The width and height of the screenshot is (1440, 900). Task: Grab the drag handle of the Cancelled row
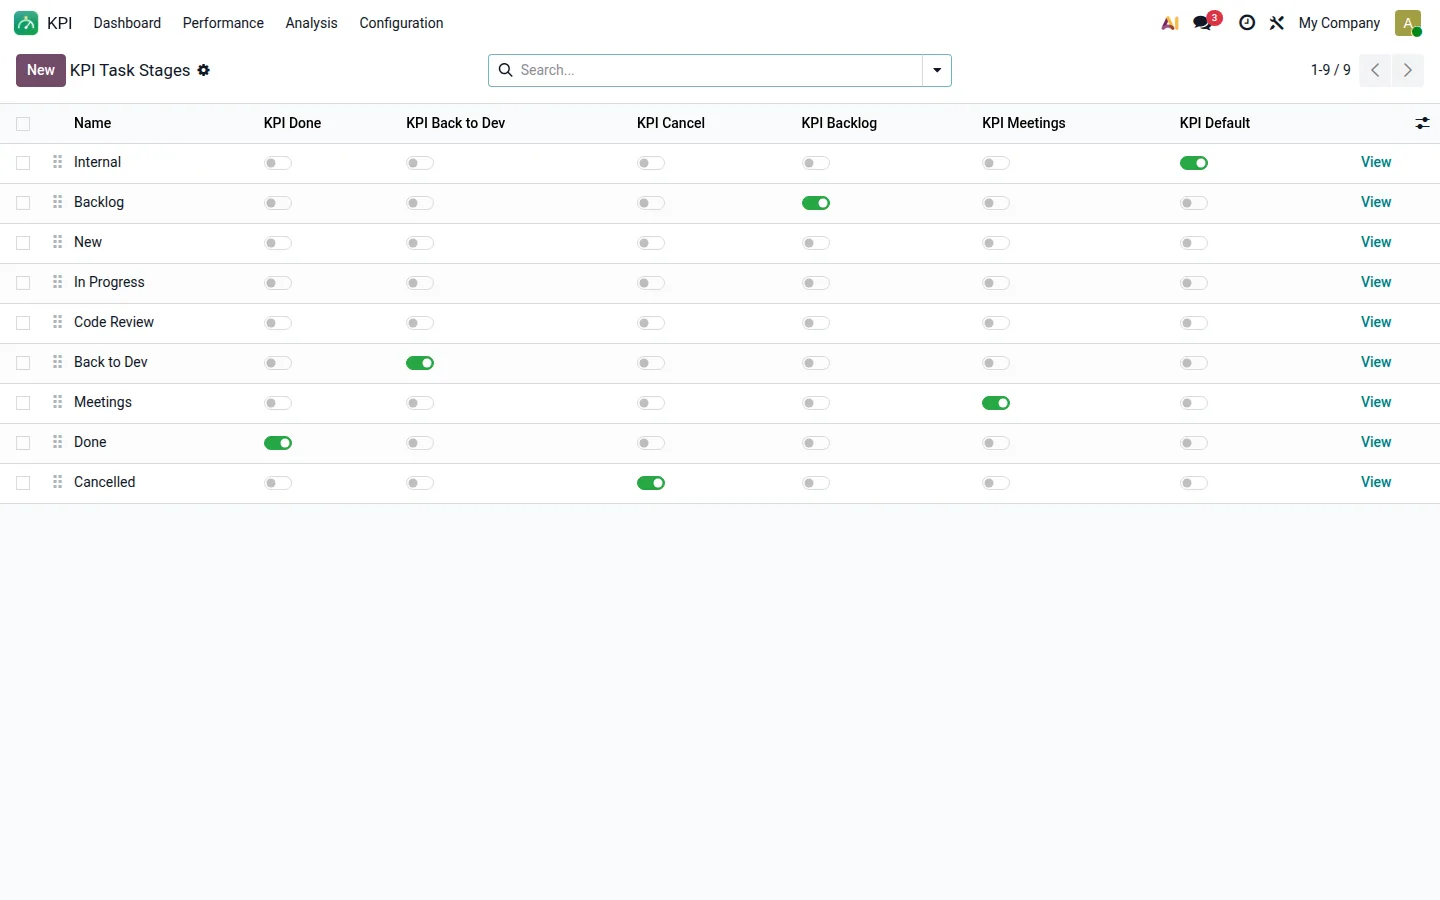pos(58,482)
